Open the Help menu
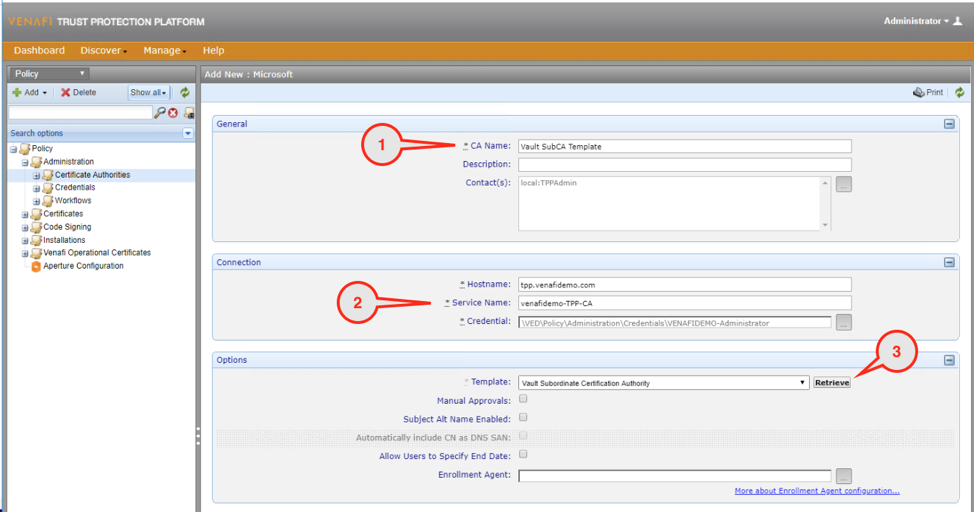The image size is (974, 512). point(213,50)
